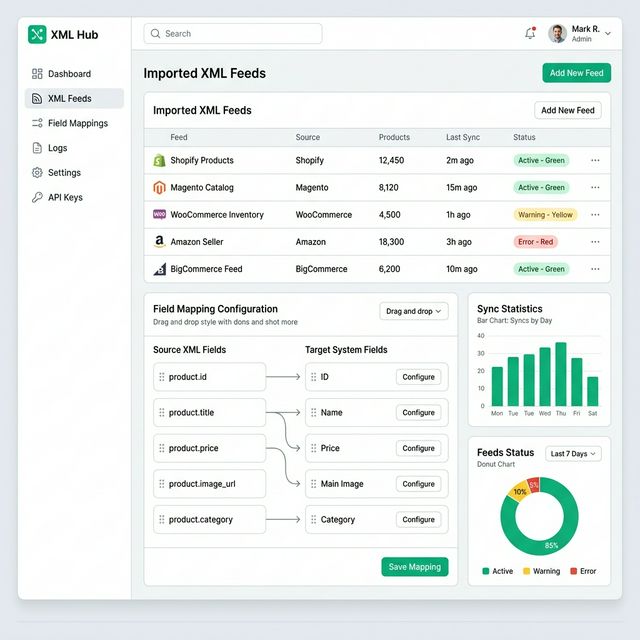Click the notification bell icon
The width and height of the screenshot is (640, 640).
click(x=530, y=34)
